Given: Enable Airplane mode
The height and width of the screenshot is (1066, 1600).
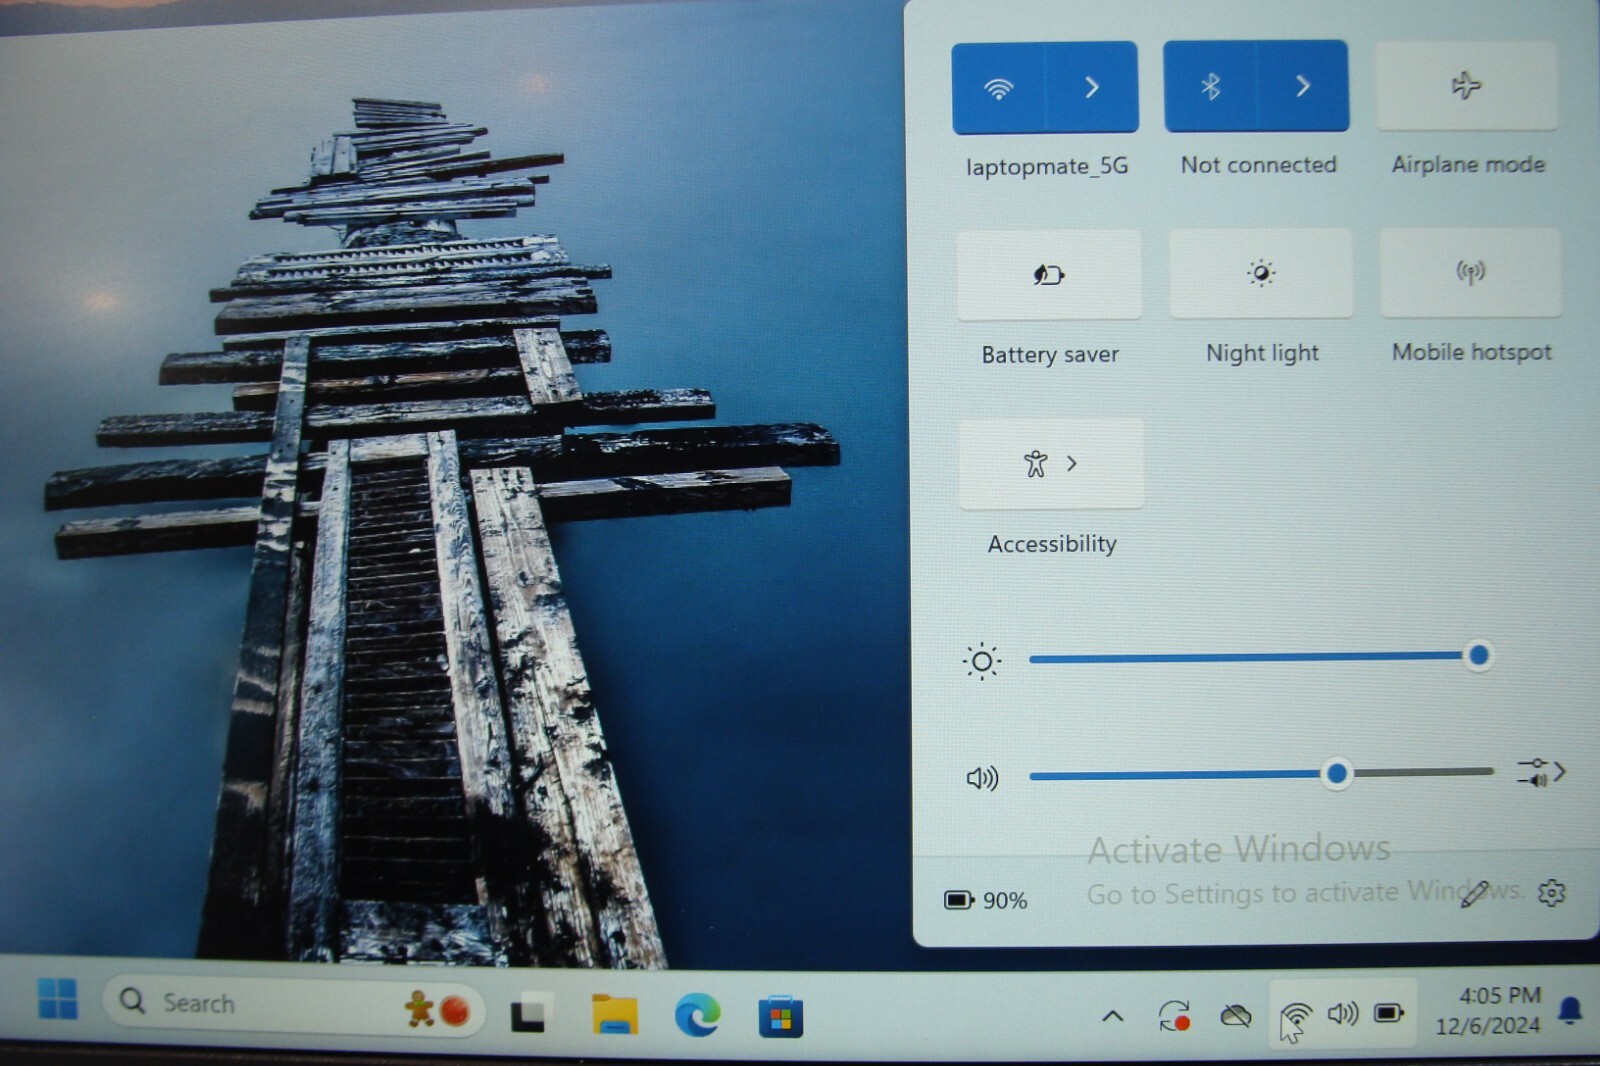Looking at the screenshot, I should point(1467,86).
